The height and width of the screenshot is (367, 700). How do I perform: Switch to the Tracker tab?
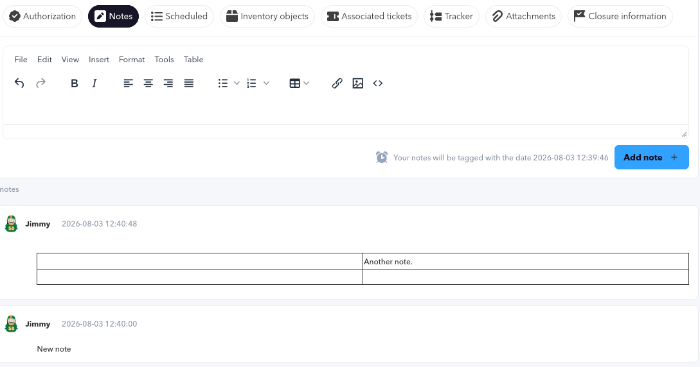451,16
